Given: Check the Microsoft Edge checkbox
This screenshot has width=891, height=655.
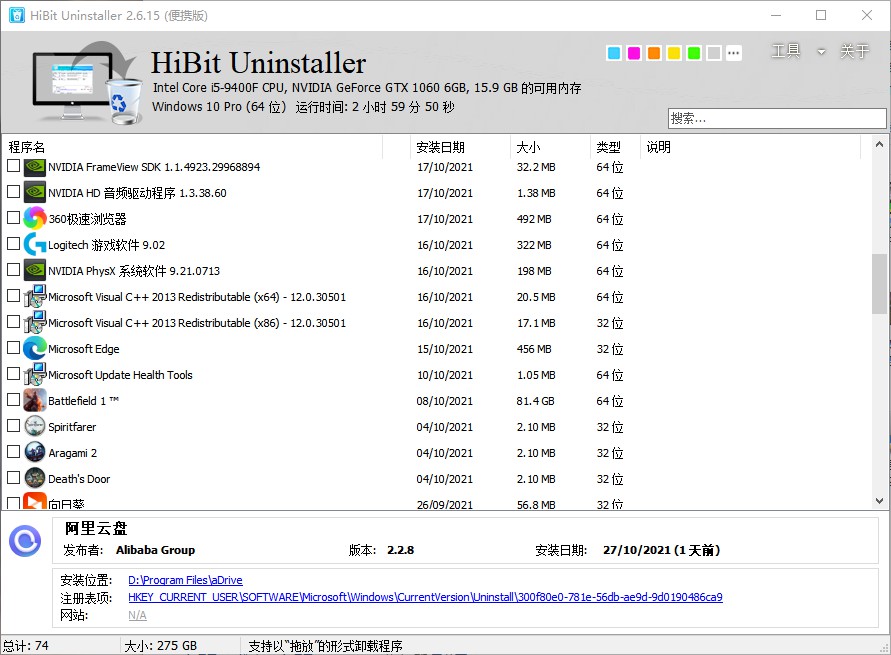Looking at the screenshot, I should [14, 348].
